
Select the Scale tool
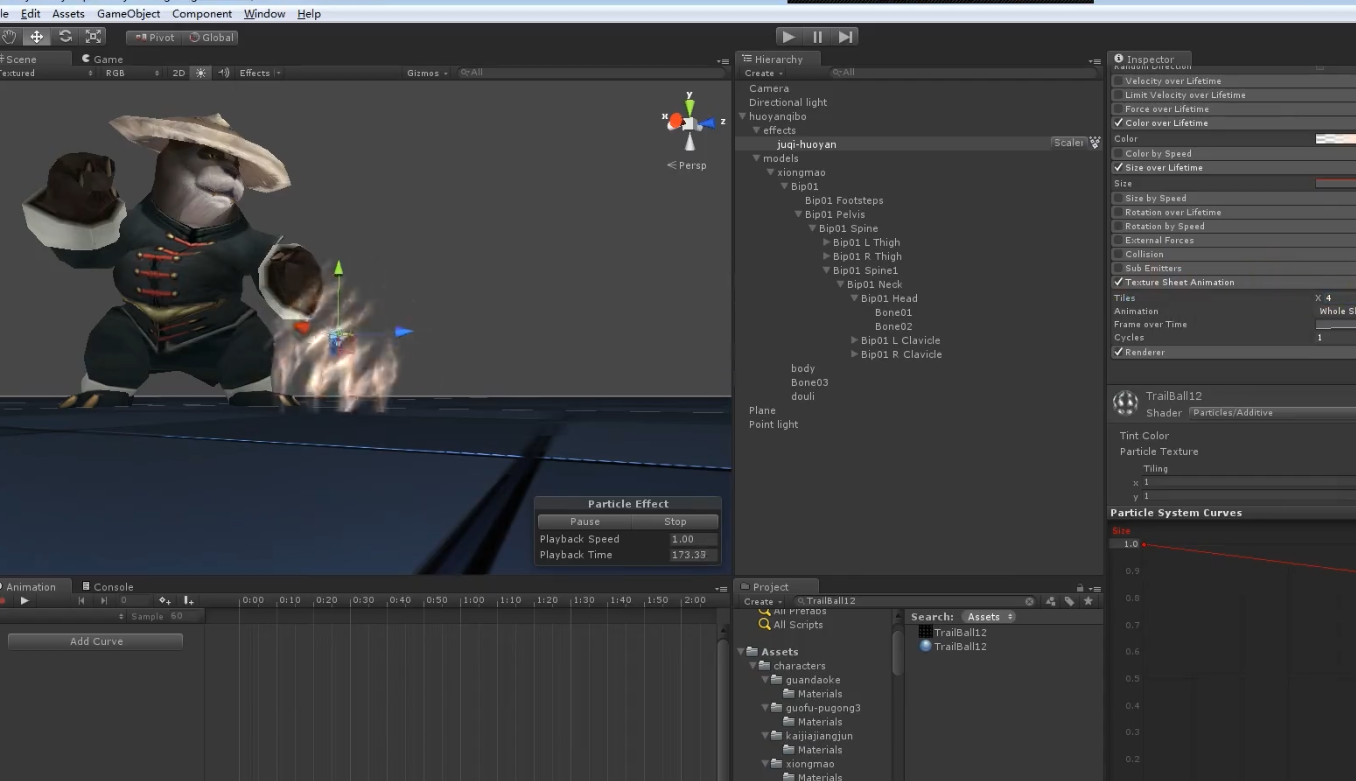pos(93,37)
